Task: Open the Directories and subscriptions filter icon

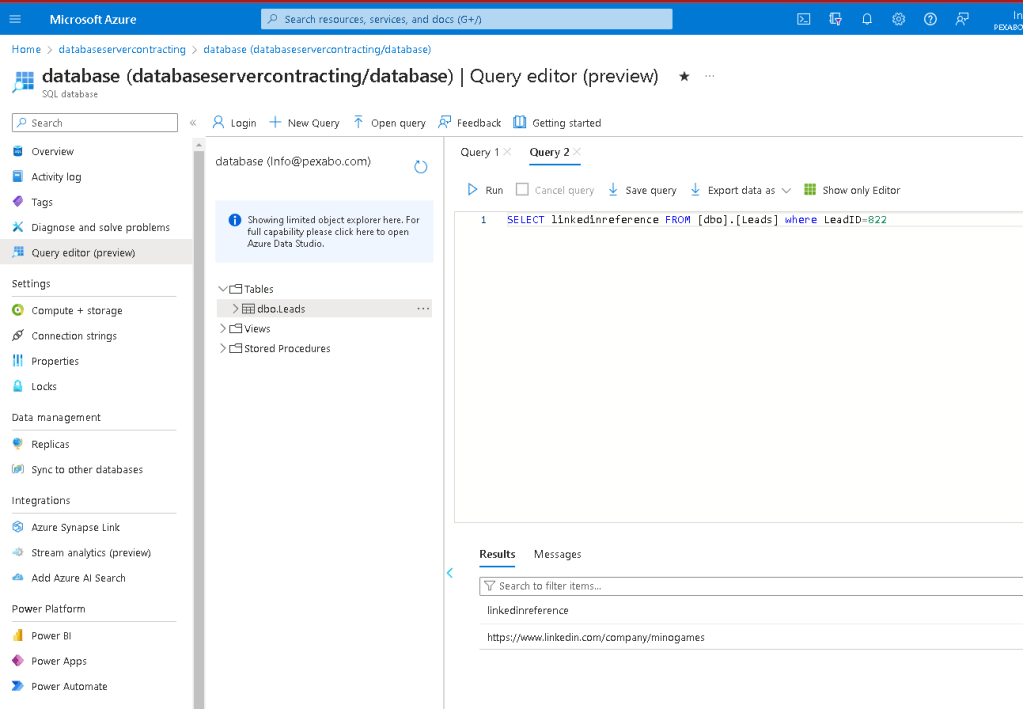Action: 835,19
